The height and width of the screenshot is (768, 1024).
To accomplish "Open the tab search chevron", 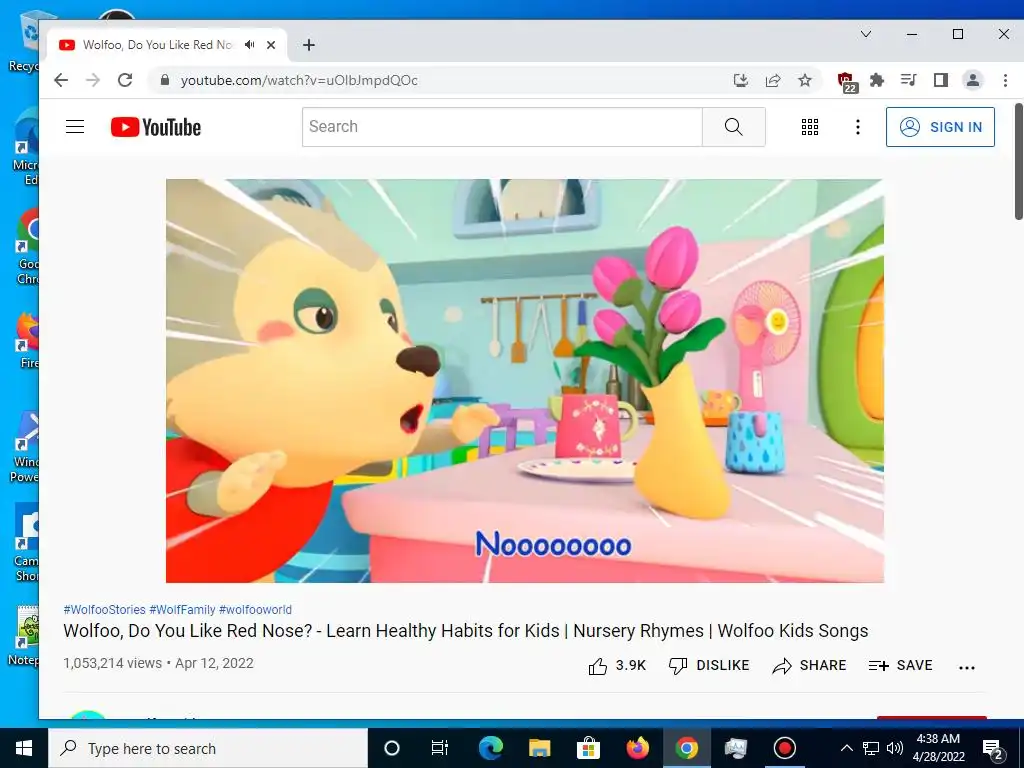I will [866, 34].
